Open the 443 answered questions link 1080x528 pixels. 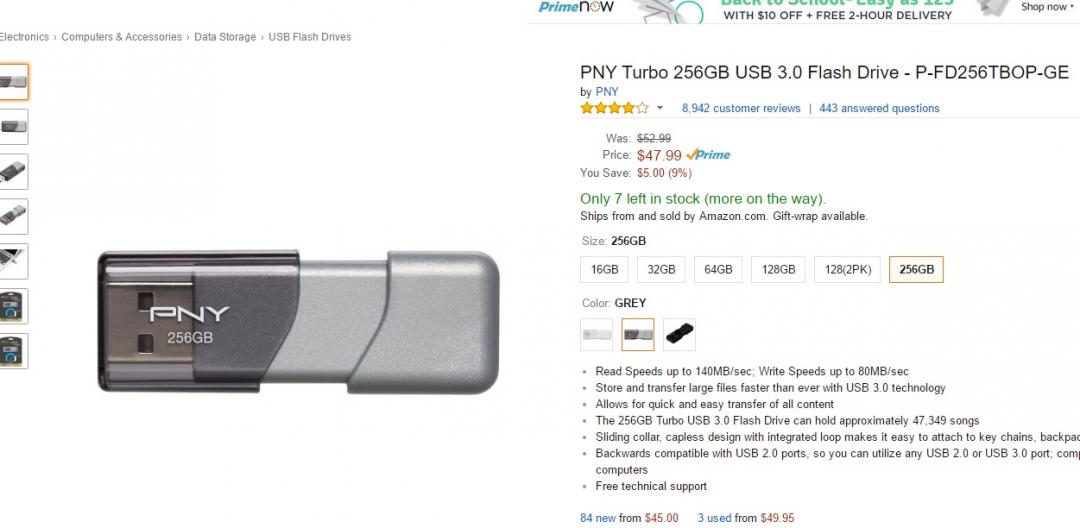pyautogui.click(x=879, y=108)
